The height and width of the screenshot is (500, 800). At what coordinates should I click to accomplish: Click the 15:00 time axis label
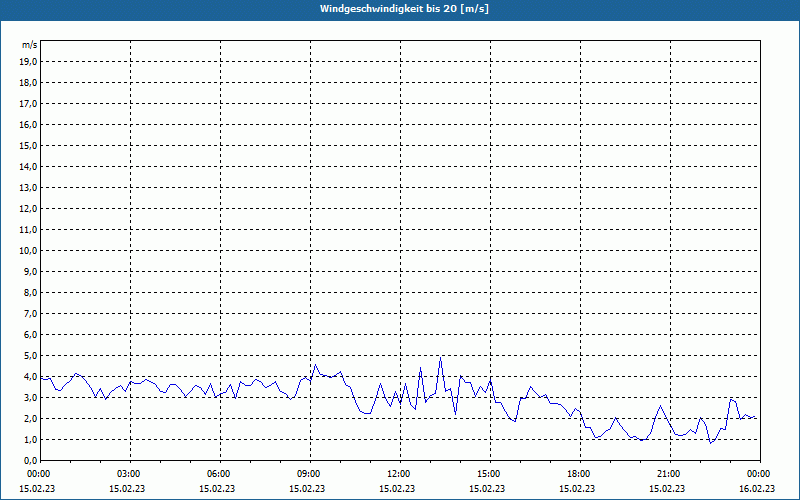pyautogui.click(x=491, y=474)
